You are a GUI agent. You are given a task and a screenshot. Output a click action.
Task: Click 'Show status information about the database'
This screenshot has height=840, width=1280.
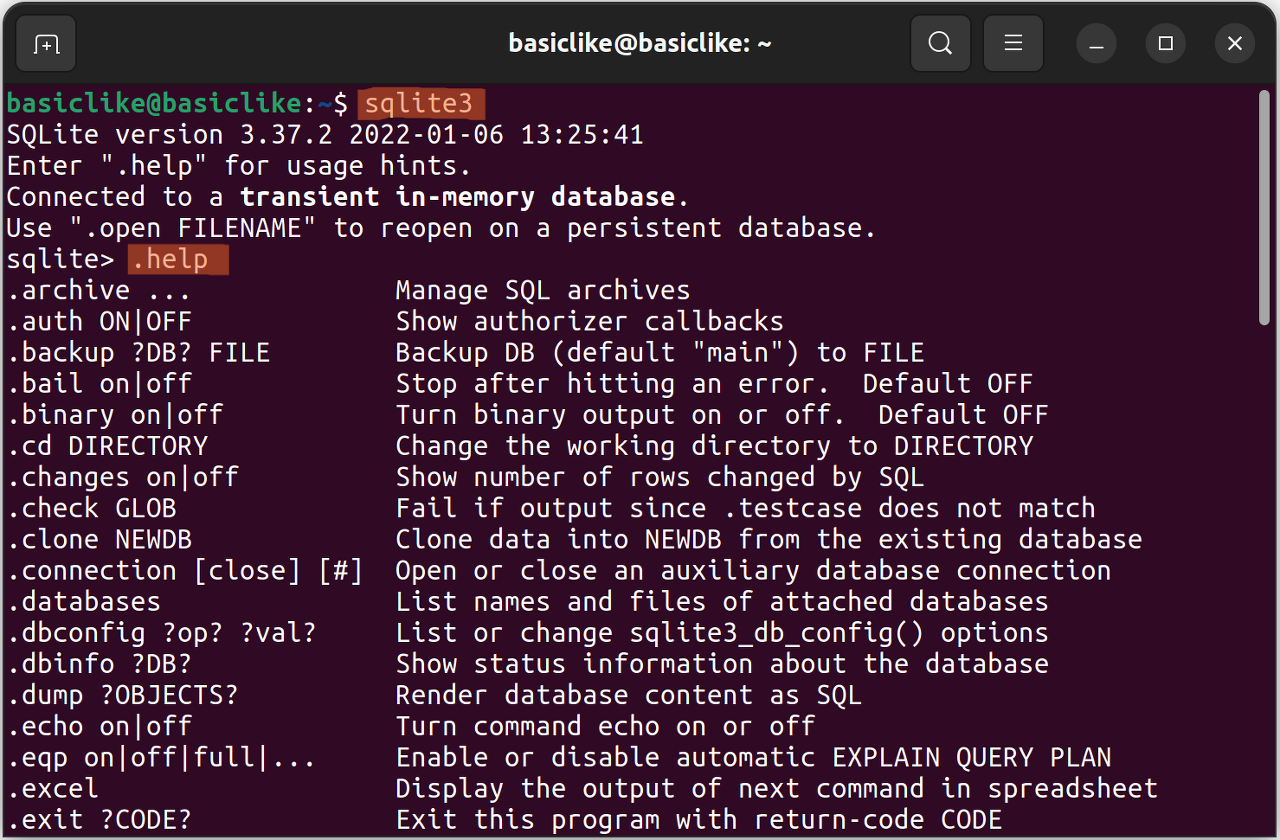coord(722,663)
